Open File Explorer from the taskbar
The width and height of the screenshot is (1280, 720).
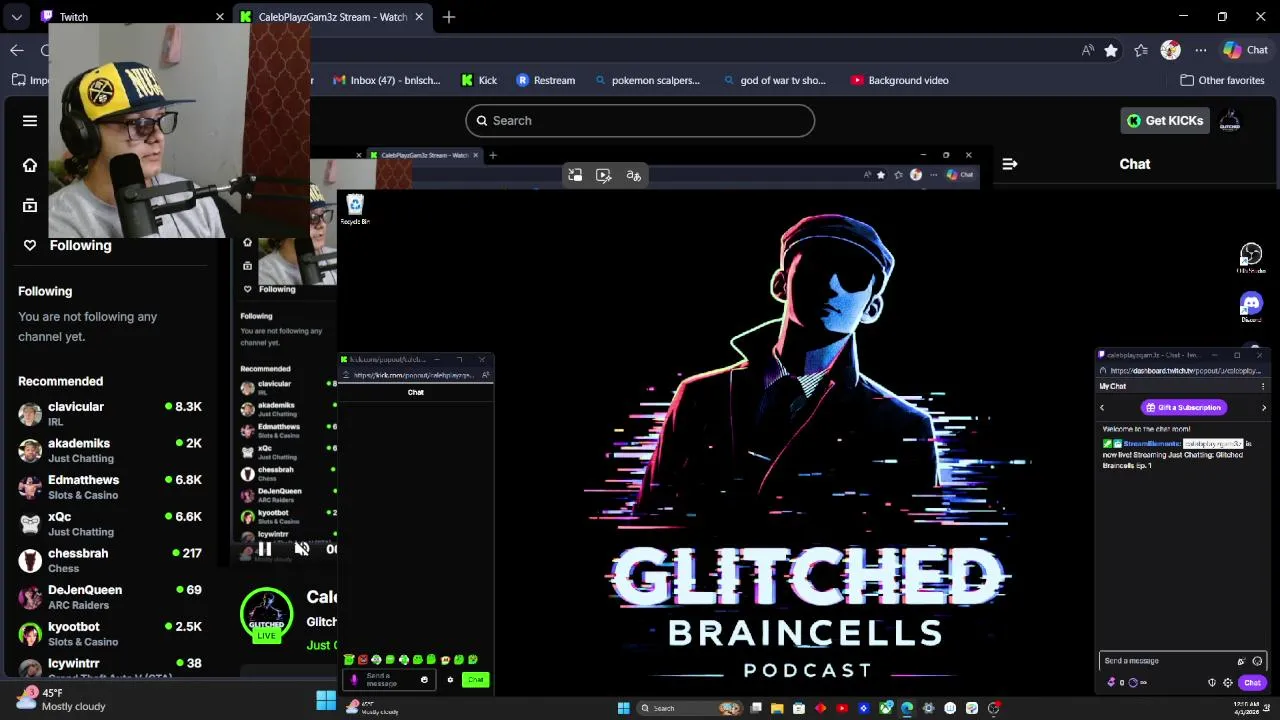pos(778,708)
